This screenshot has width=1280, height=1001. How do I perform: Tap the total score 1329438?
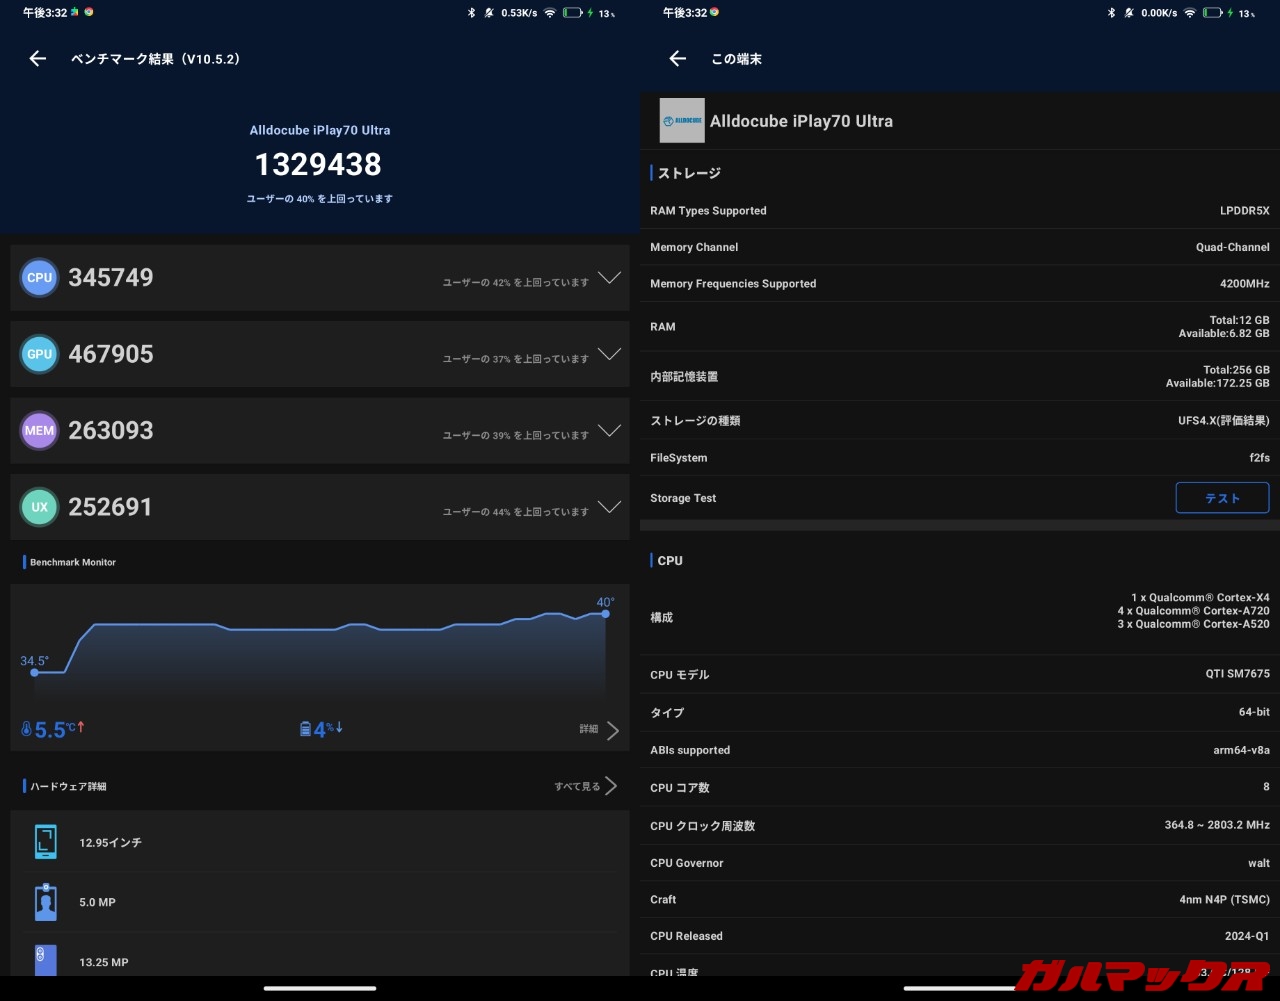point(318,165)
